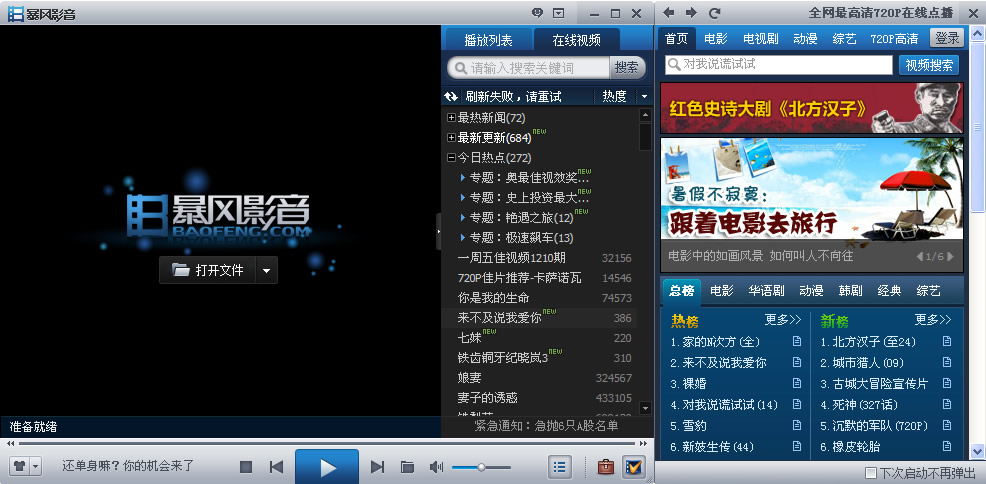Click the collapse handle between video and list
This screenshot has width=986, height=484.
click(438, 231)
